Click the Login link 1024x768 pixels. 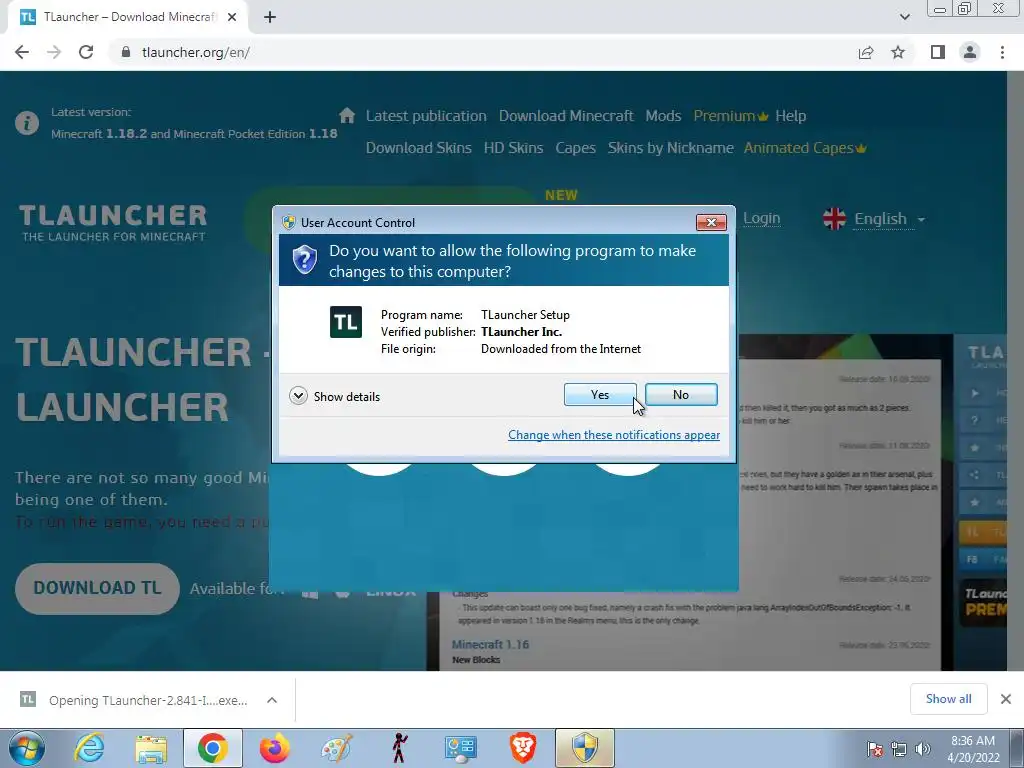tap(761, 218)
